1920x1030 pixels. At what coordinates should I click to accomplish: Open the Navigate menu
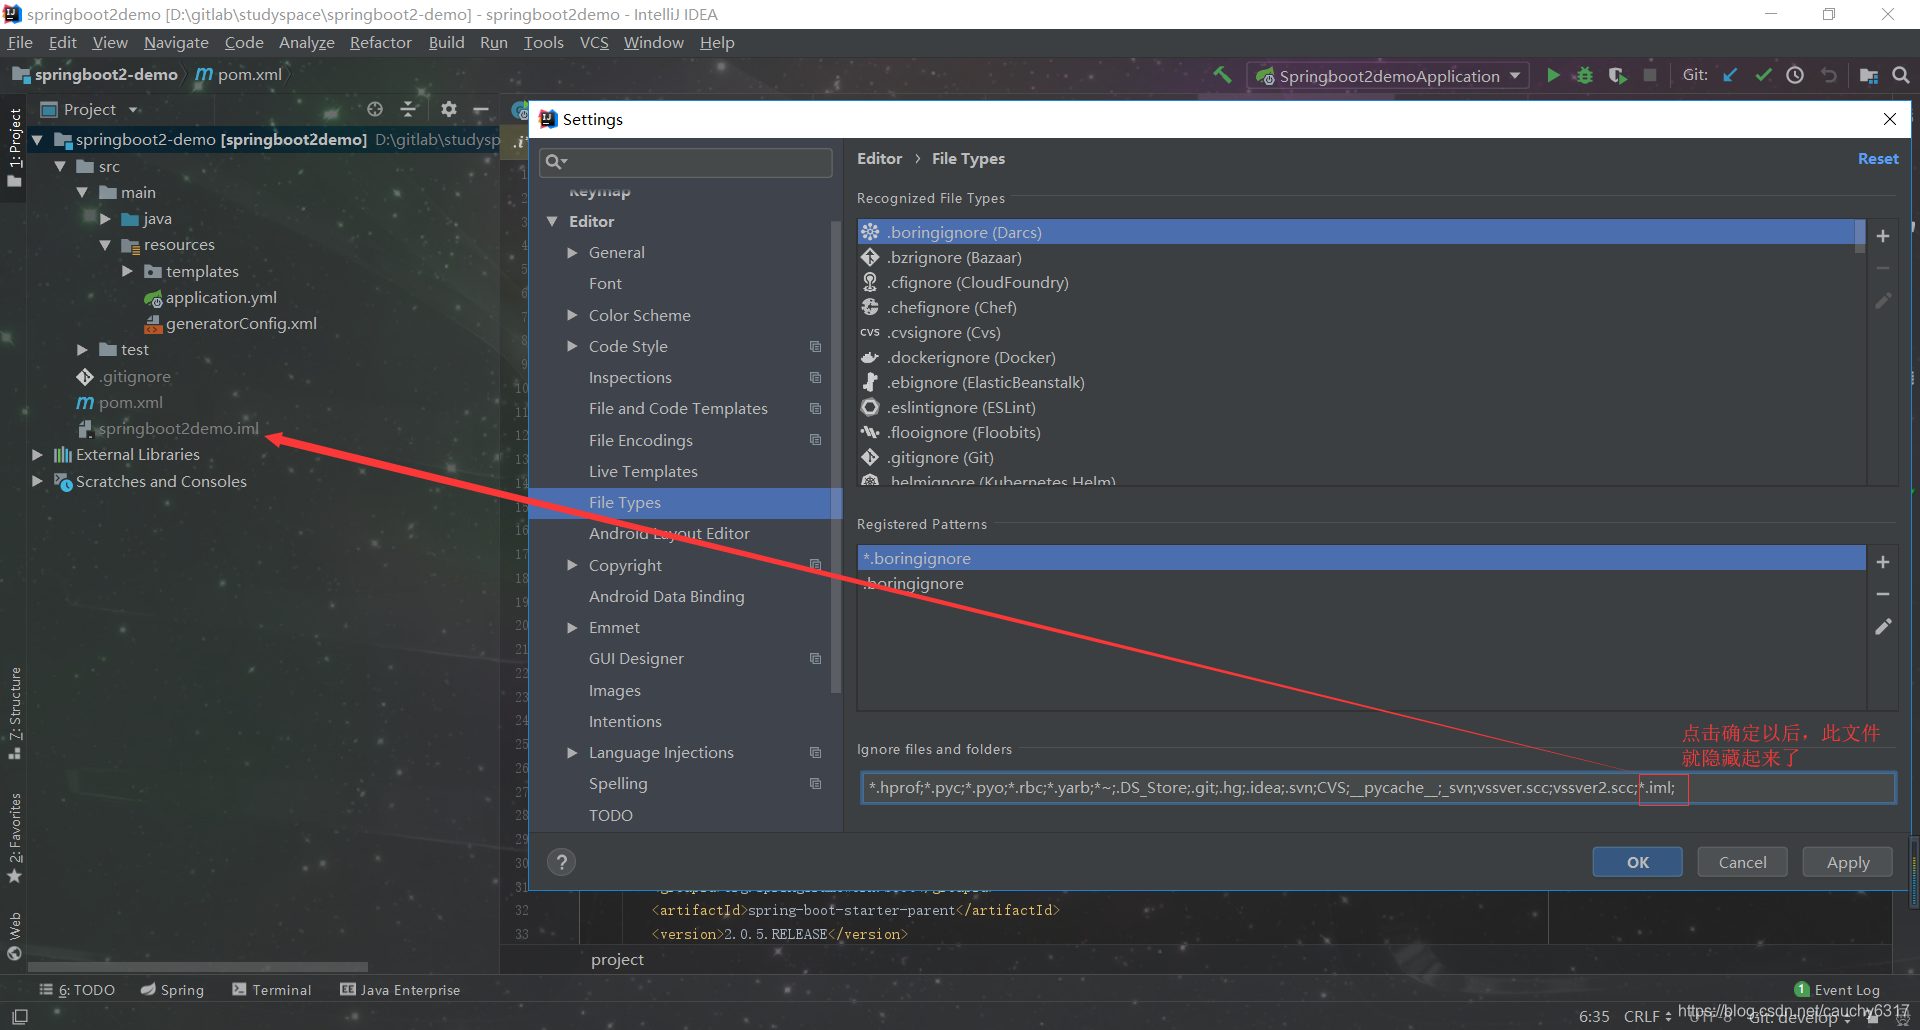pyautogui.click(x=176, y=42)
